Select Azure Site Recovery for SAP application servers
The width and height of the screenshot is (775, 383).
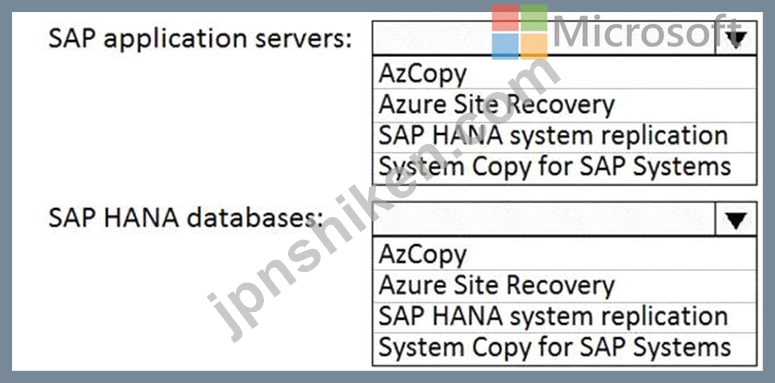click(x=564, y=105)
